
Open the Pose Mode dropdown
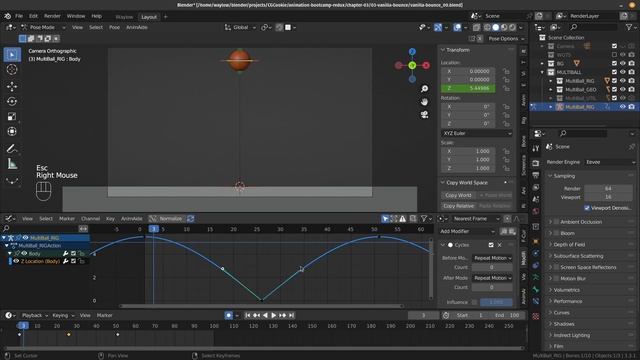click(43, 27)
